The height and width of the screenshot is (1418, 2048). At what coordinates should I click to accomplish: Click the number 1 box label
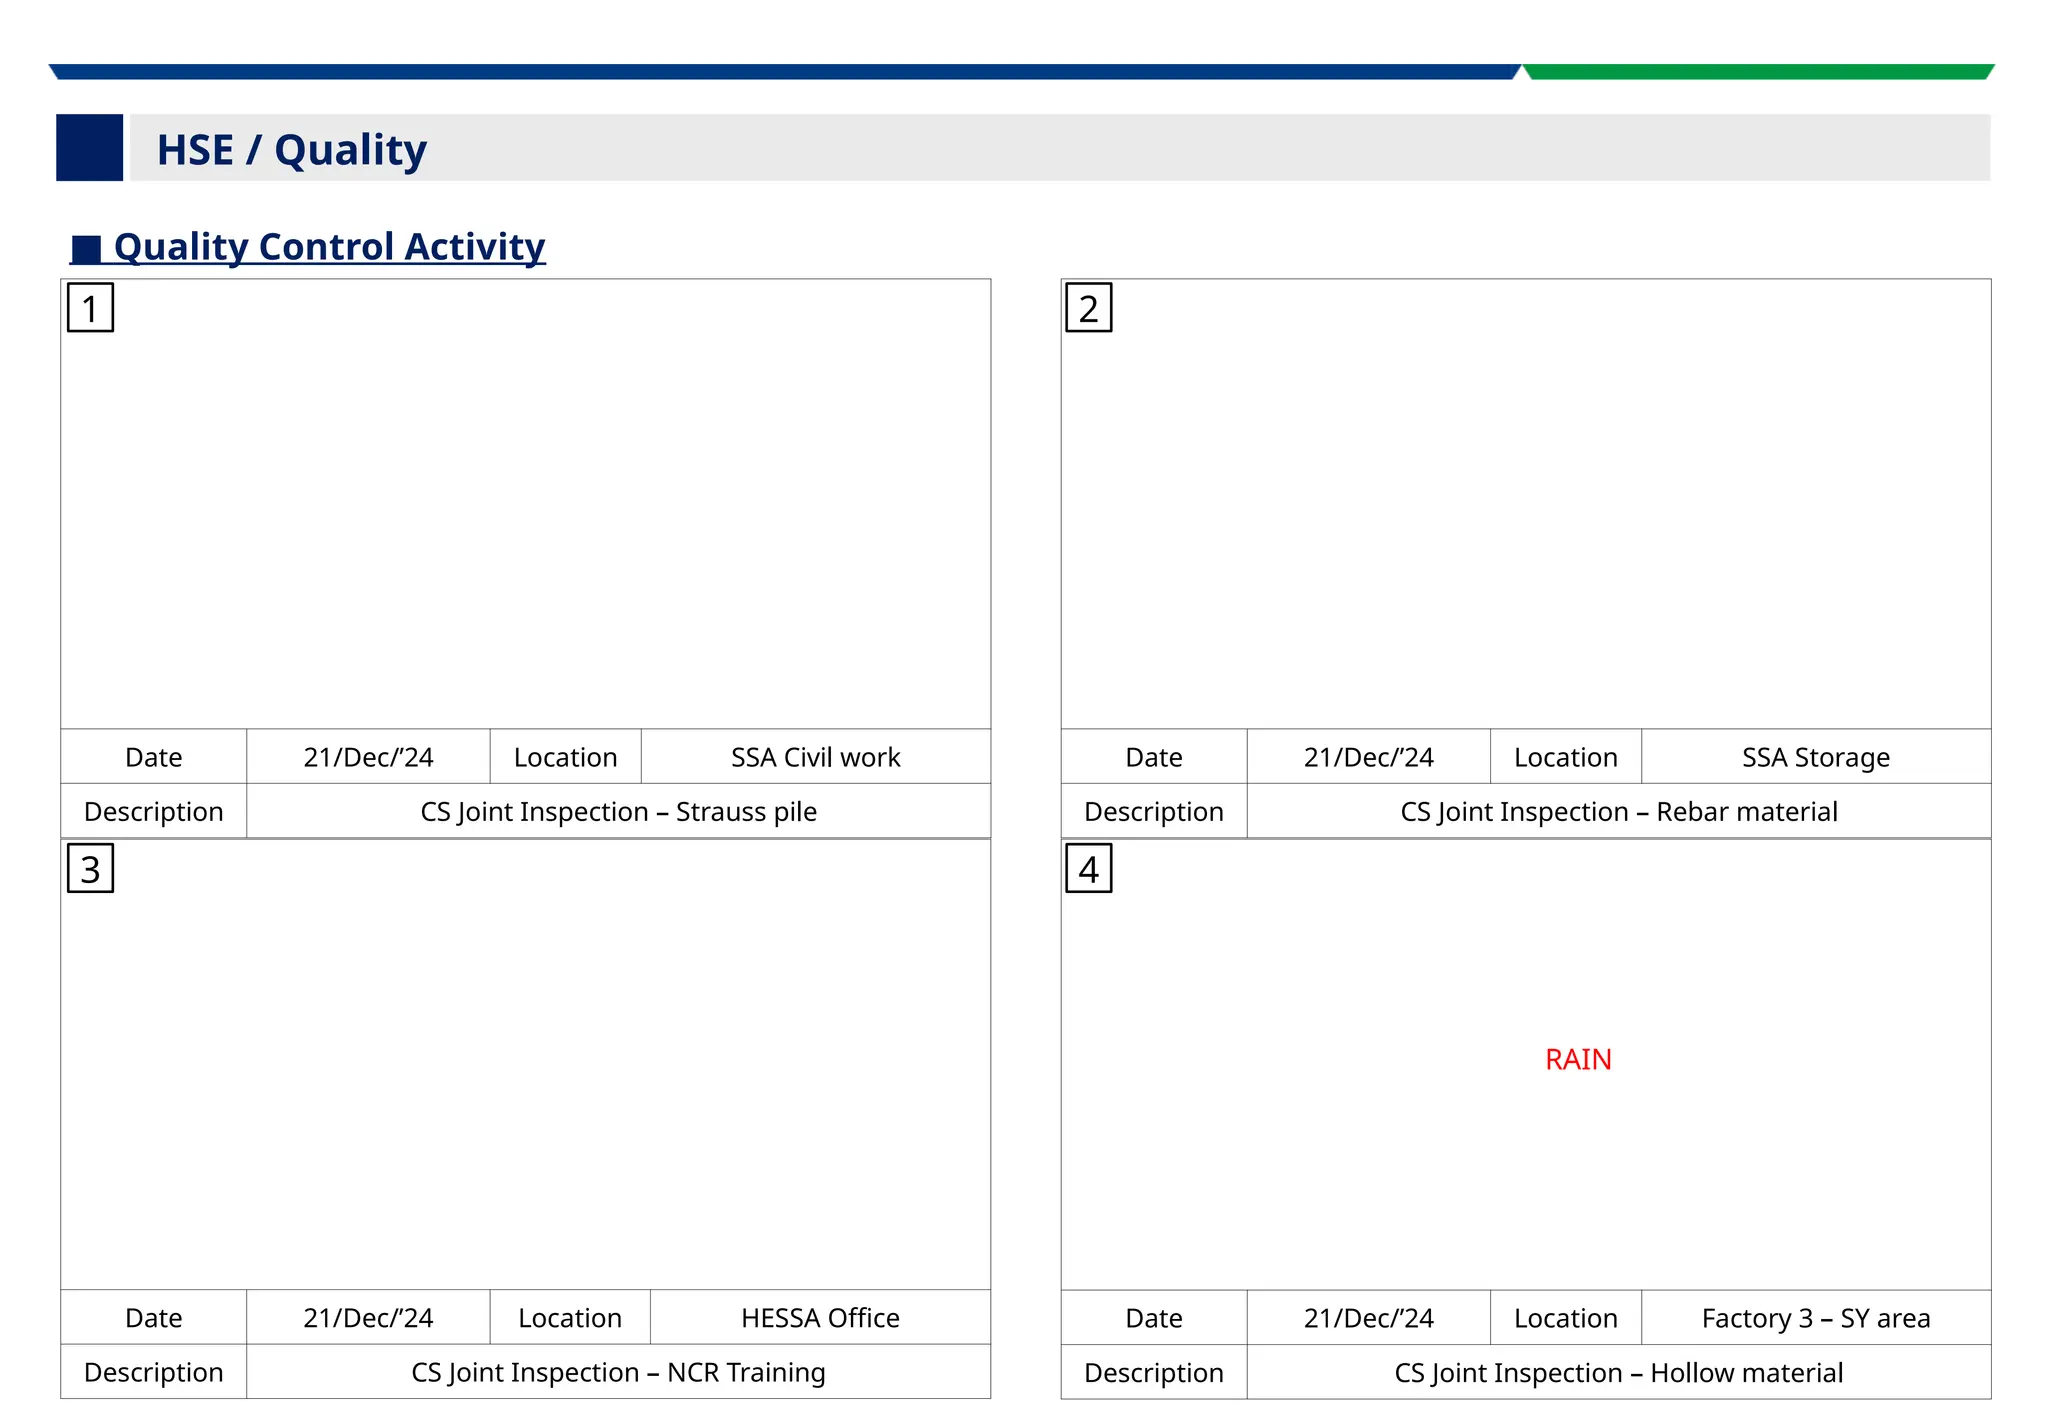[90, 308]
